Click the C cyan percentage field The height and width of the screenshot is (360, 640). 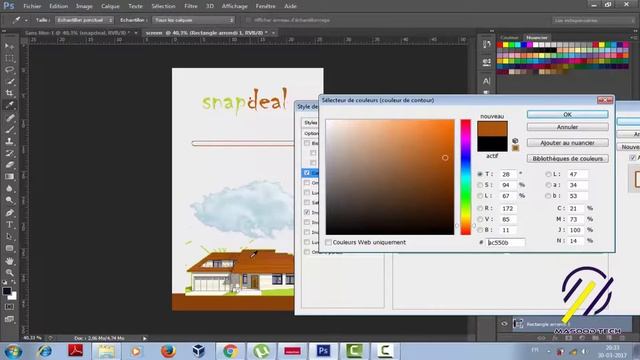pyautogui.click(x=576, y=208)
